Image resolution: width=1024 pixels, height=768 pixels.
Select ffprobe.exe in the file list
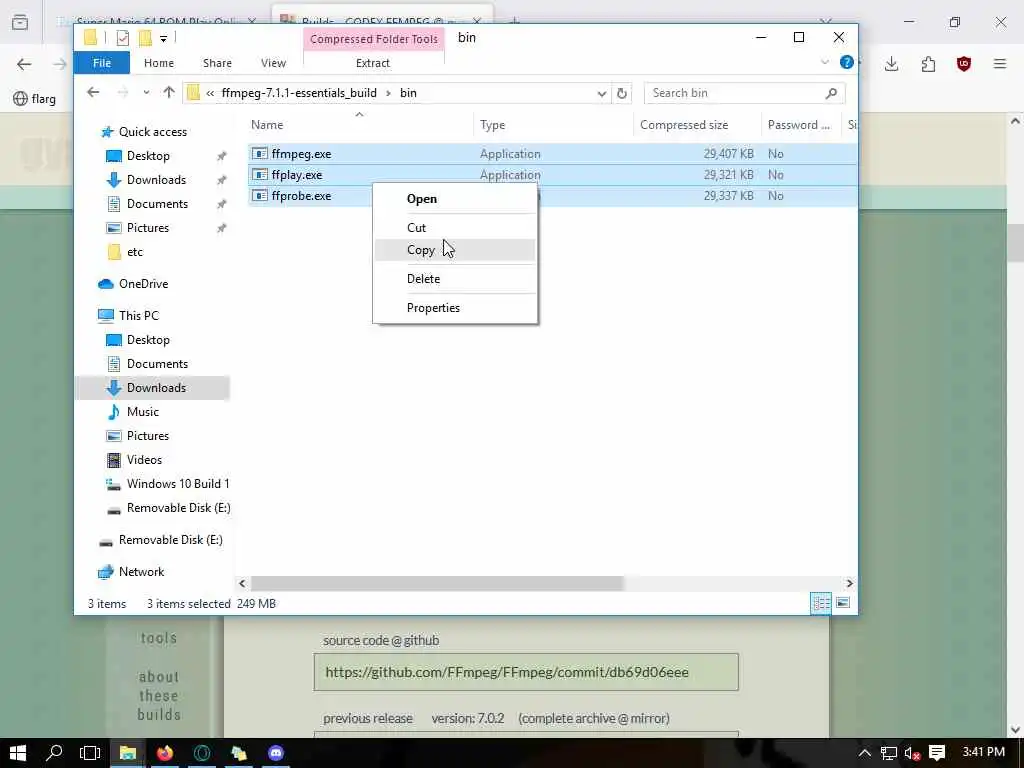click(x=301, y=196)
